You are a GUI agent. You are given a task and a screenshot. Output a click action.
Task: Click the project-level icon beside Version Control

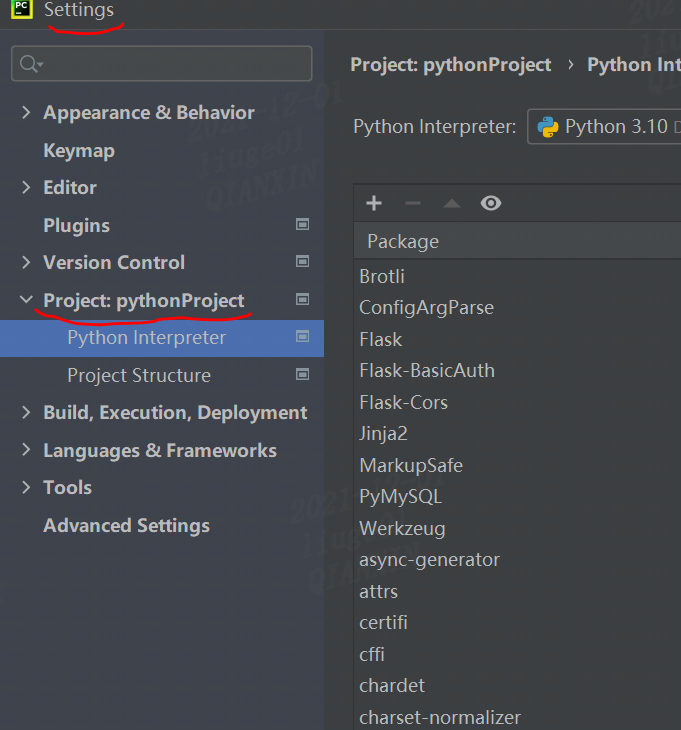[302, 262]
